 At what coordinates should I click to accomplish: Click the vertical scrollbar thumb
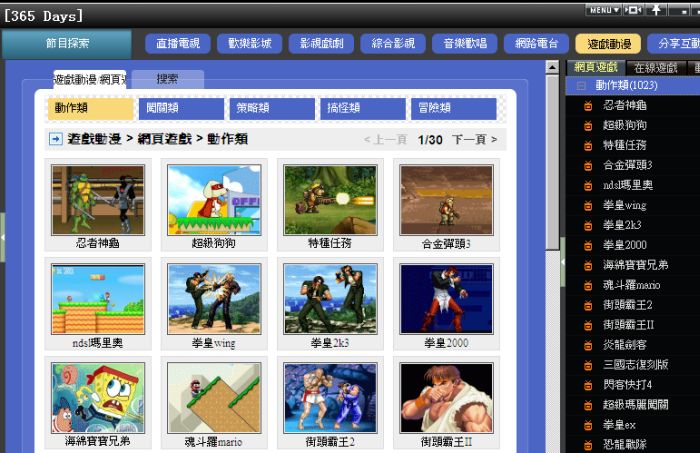552,163
